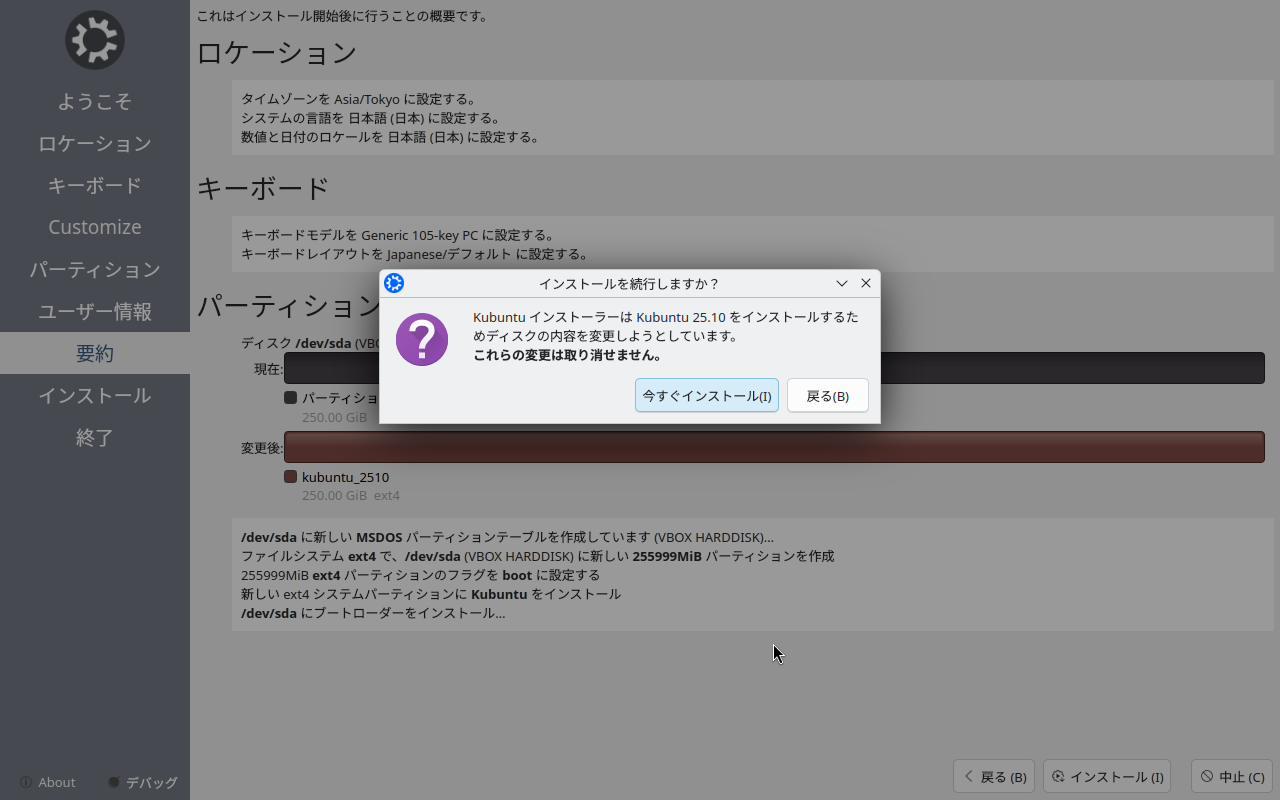Click the purple question mark icon in the dialog

click(x=422, y=339)
